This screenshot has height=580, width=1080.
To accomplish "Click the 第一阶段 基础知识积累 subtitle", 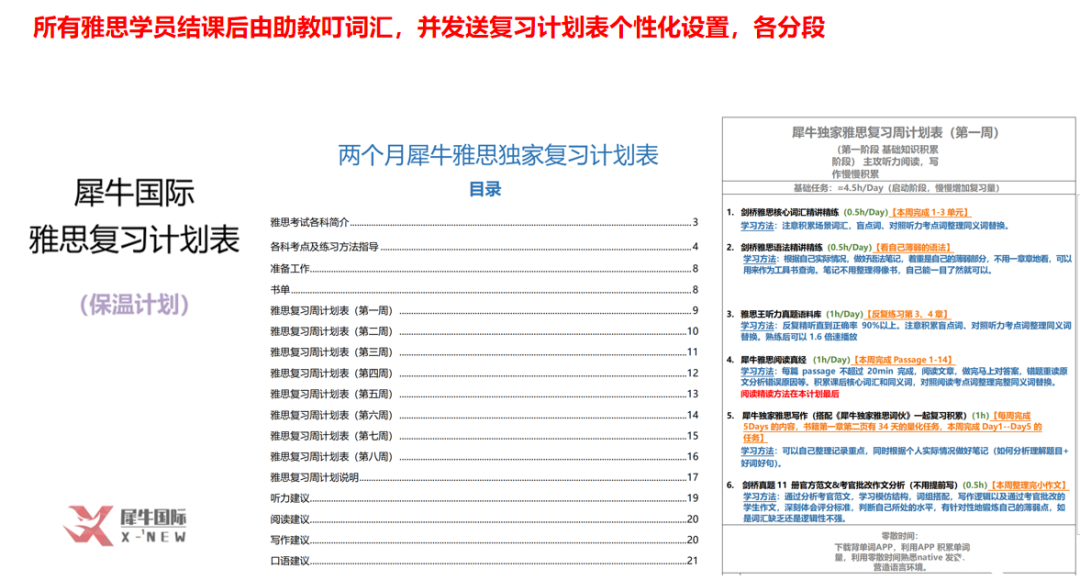I will coord(887,149).
